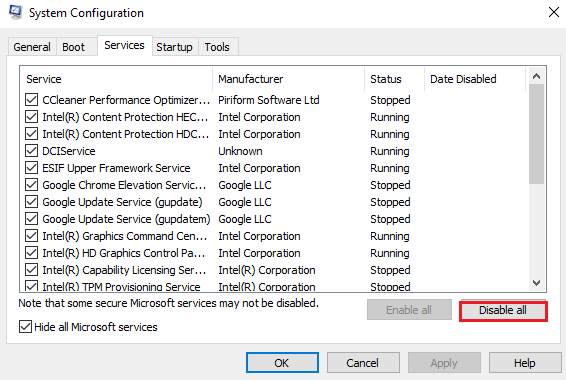Open the Boot tab
Image resolution: width=566 pixels, height=380 pixels.
73,47
